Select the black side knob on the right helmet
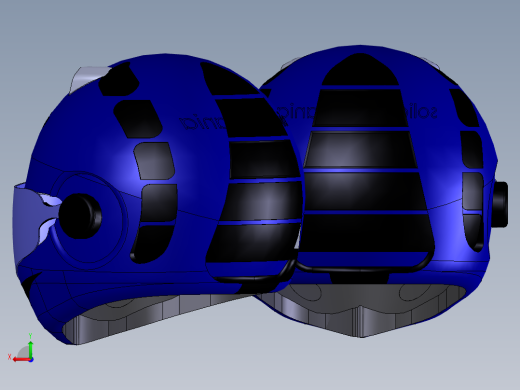Screen dimensions: 520x390 coord(500,204)
